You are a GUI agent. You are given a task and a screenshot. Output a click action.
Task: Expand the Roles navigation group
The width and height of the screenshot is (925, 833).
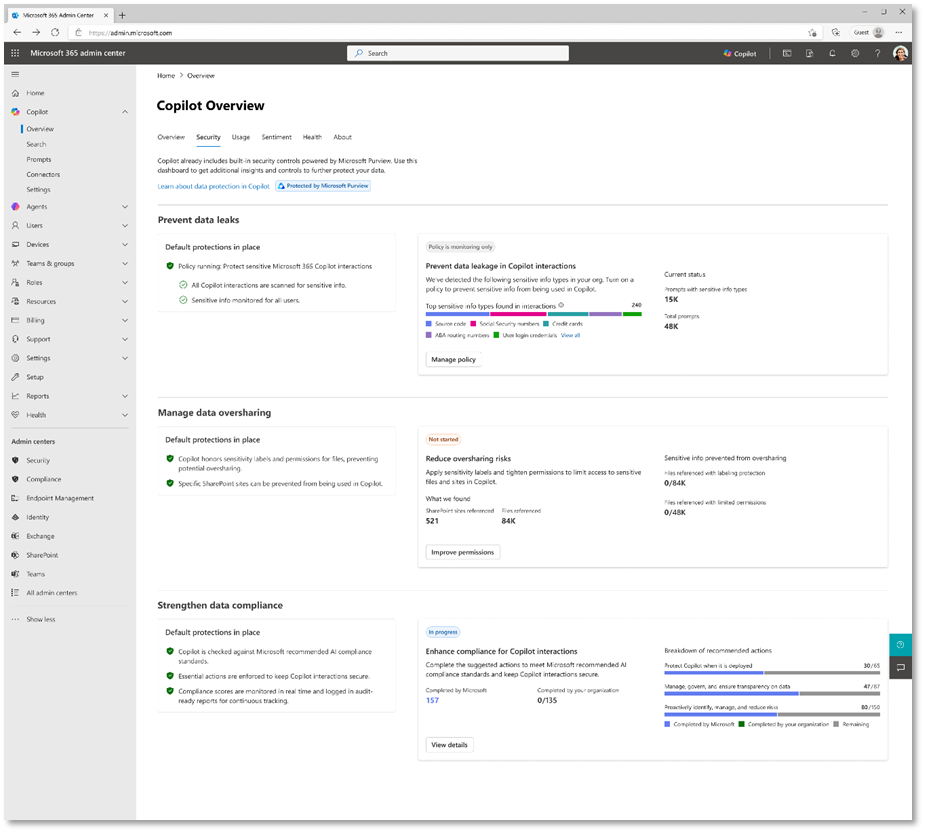pos(125,283)
